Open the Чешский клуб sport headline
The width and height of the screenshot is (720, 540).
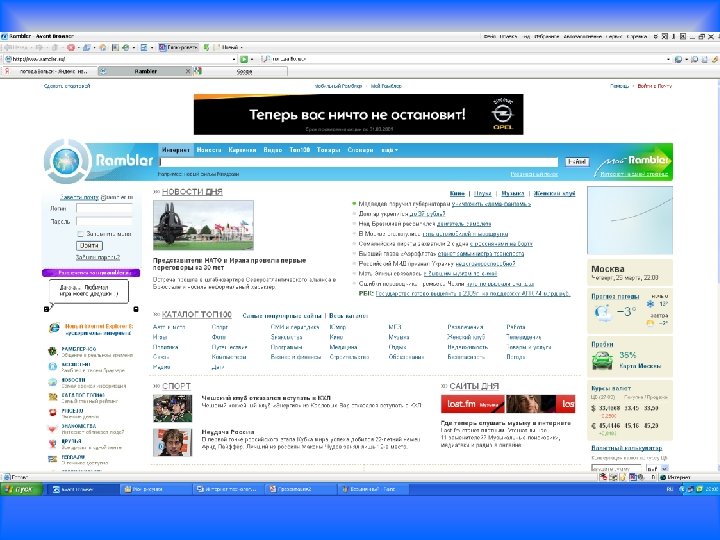(266, 398)
